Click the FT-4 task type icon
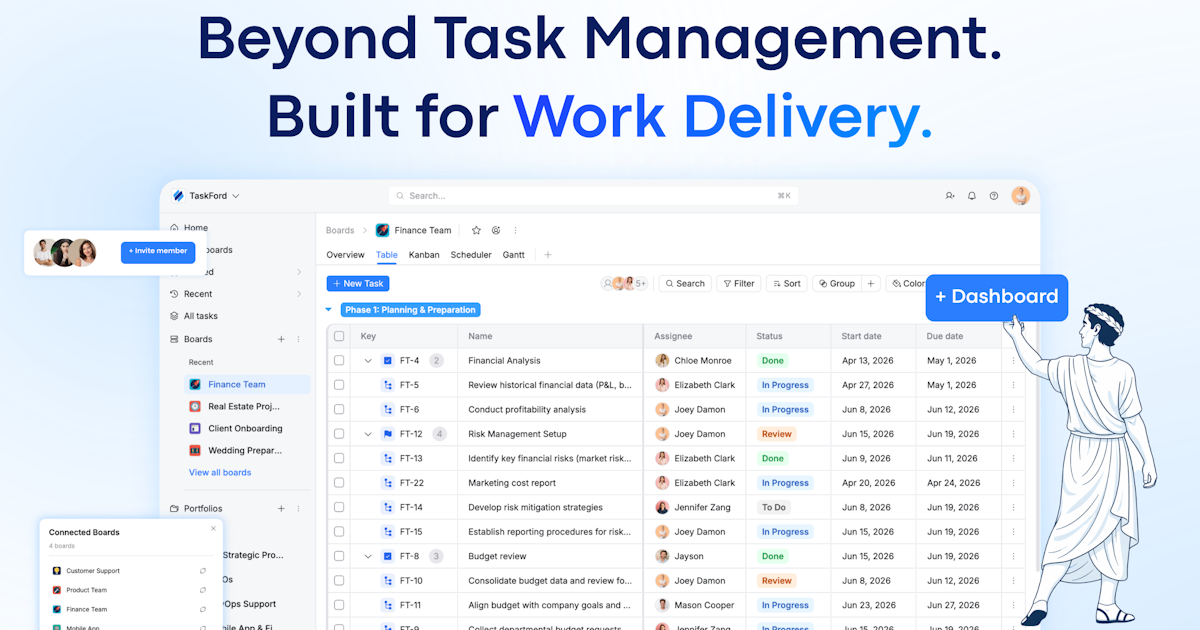 [x=388, y=361]
